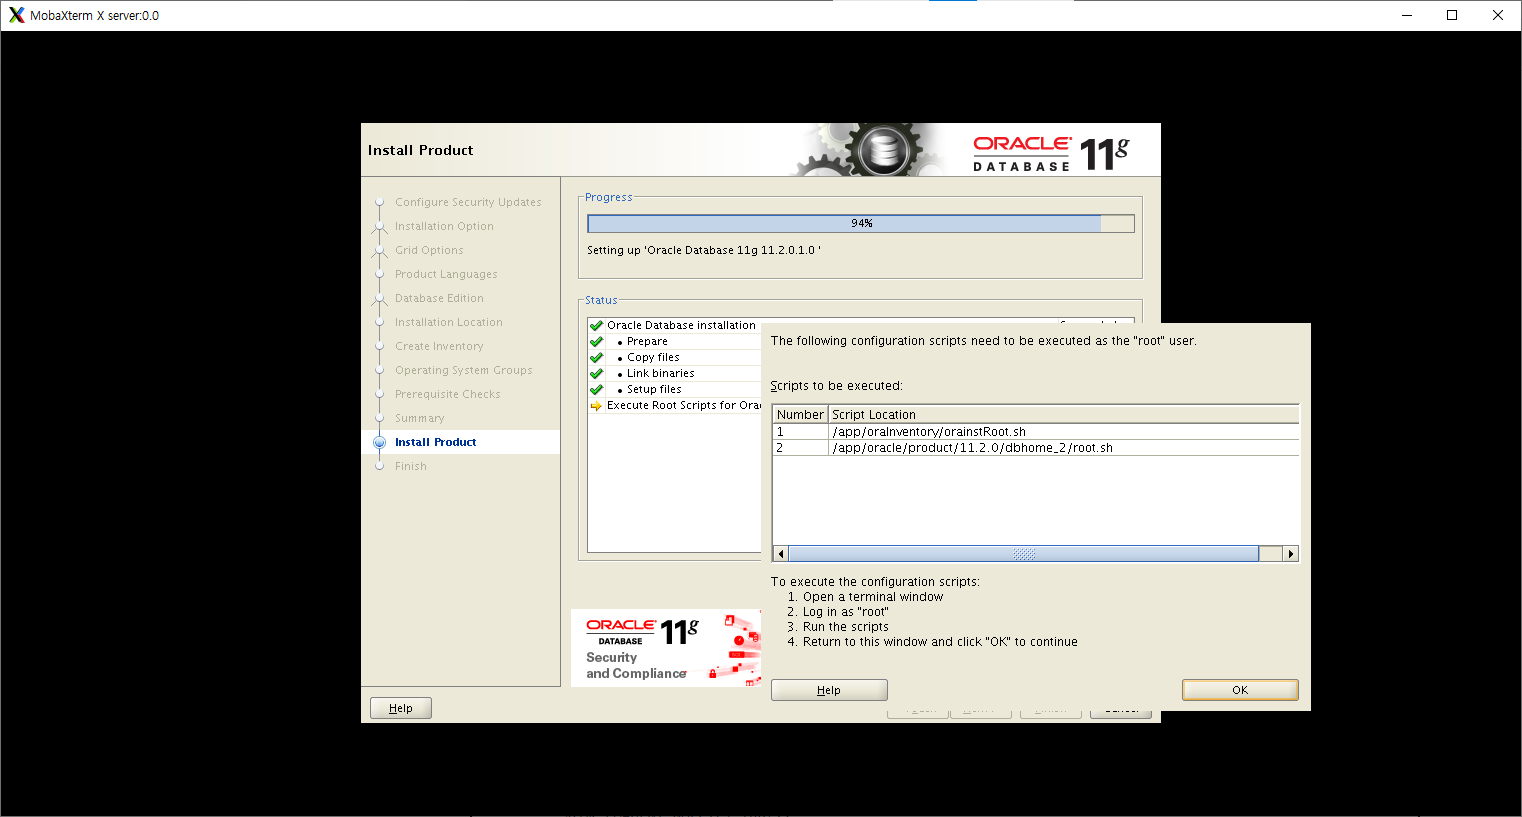Image resolution: width=1522 pixels, height=817 pixels.
Task: Click the Script Location column header
Action: (x=1064, y=414)
